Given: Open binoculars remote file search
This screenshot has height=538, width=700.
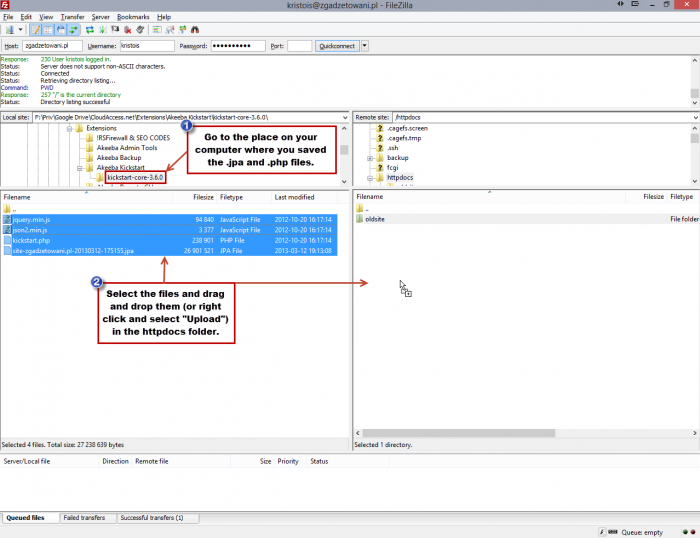Looking at the screenshot, I should click(x=195, y=30).
